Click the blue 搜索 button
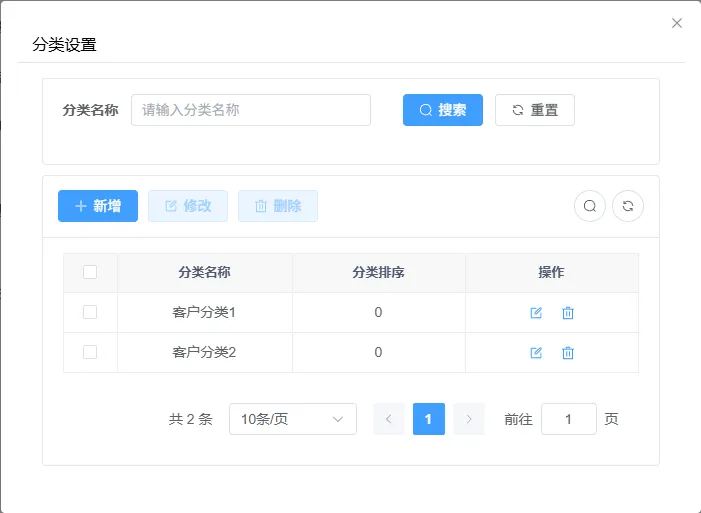This screenshot has height=513, width=701. [x=443, y=110]
